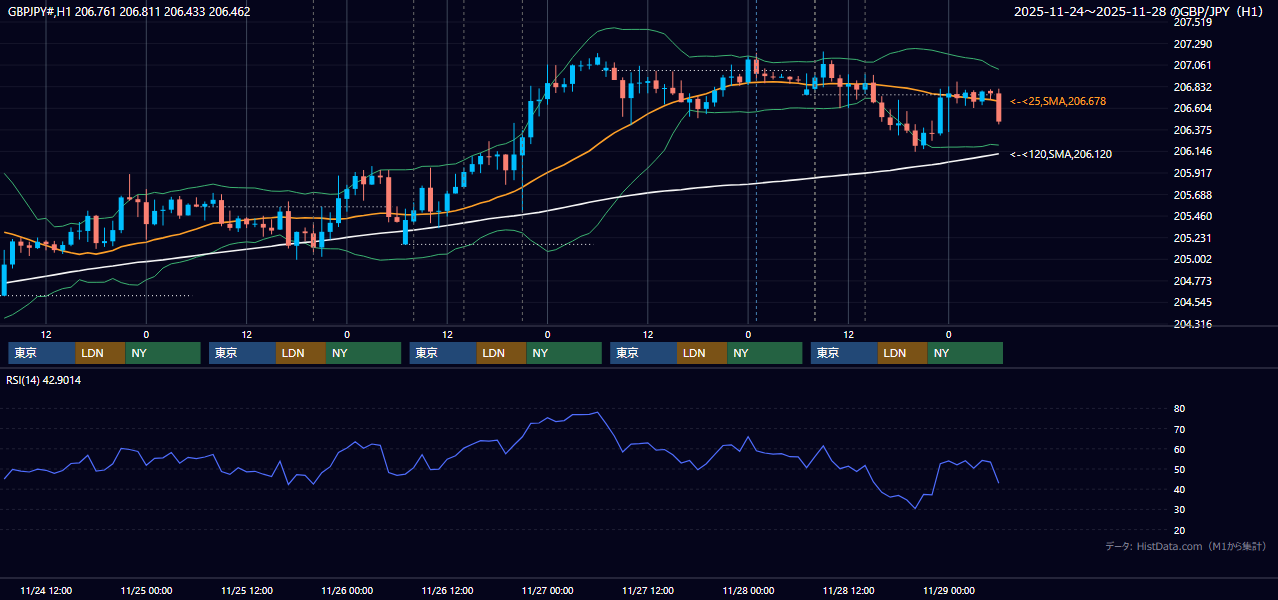The height and width of the screenshot is (600, 1278).
Task: Click RSI scale value 50
Action: (1179, 469)
